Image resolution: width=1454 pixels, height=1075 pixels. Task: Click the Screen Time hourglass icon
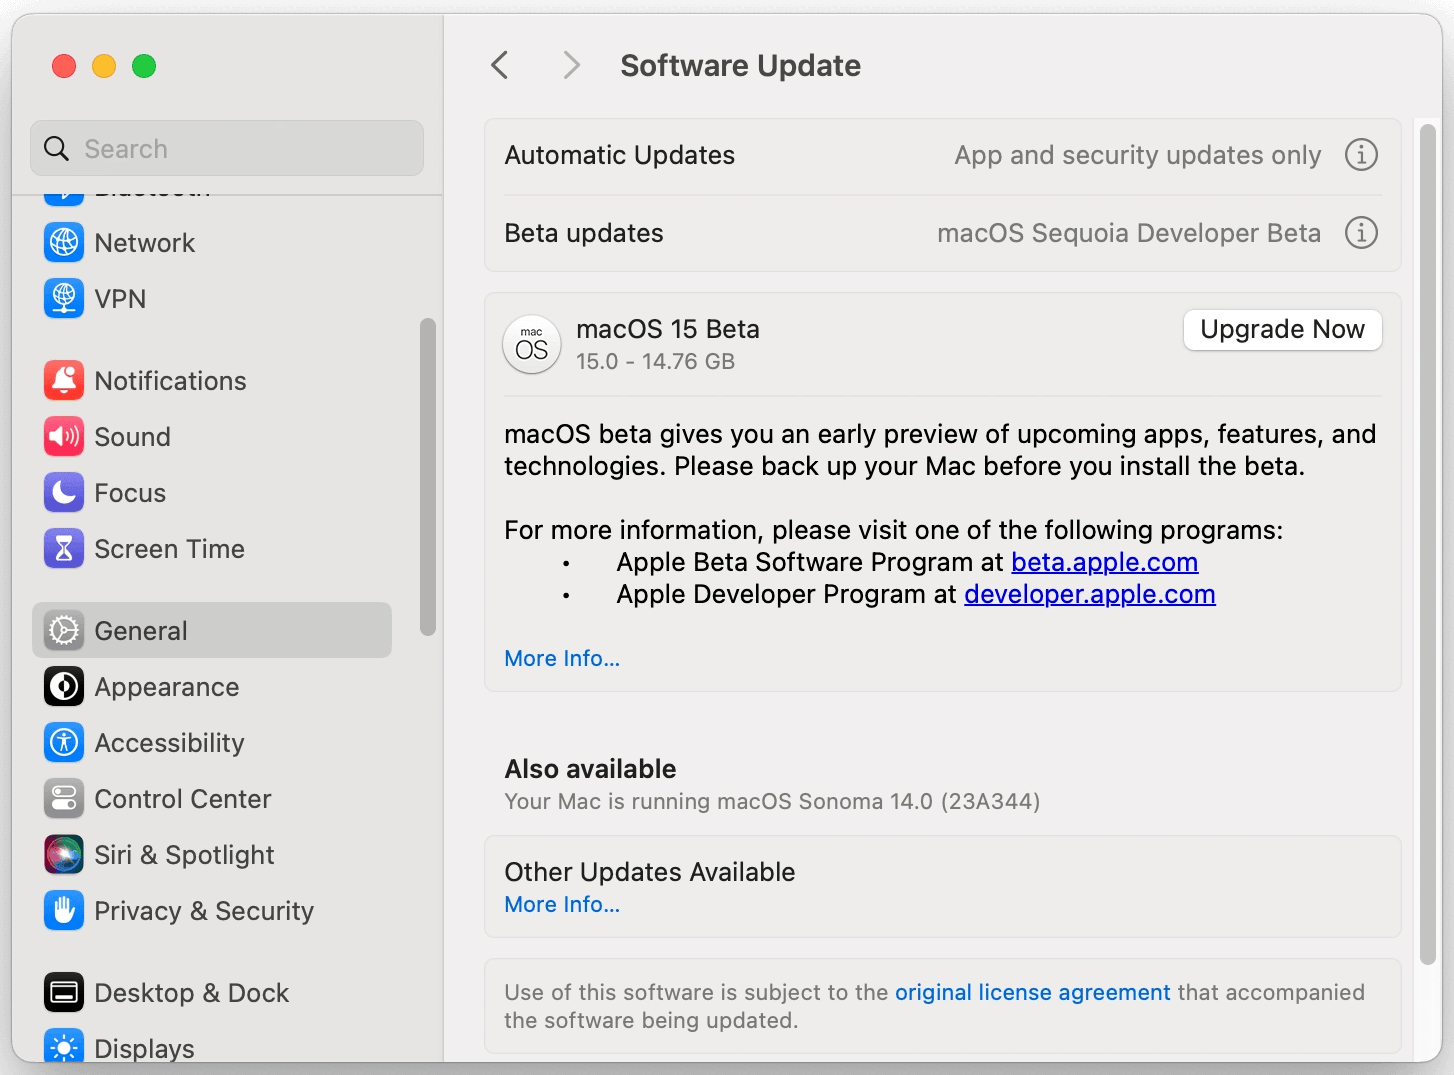64,548
